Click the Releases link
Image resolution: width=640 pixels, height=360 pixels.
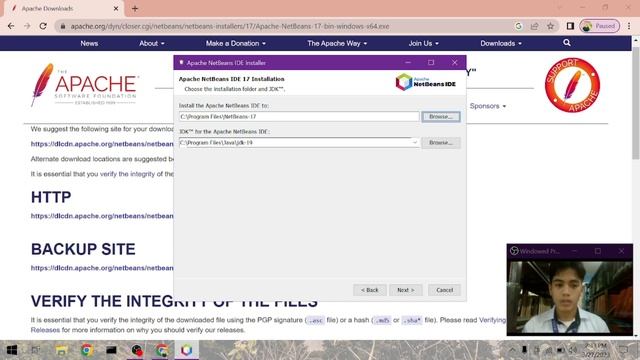coord(45,330)
